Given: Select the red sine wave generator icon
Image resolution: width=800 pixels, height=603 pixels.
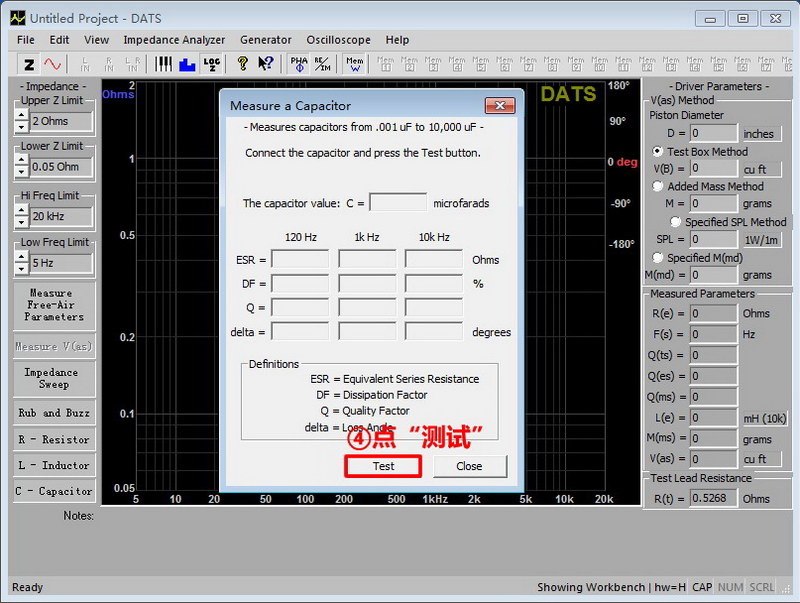Looking at the screenshot, I should click(52, 64).
